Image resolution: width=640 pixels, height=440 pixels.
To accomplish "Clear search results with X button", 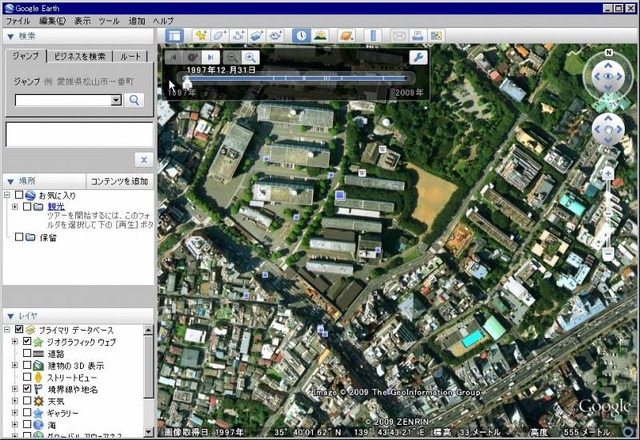I will 144,160.
